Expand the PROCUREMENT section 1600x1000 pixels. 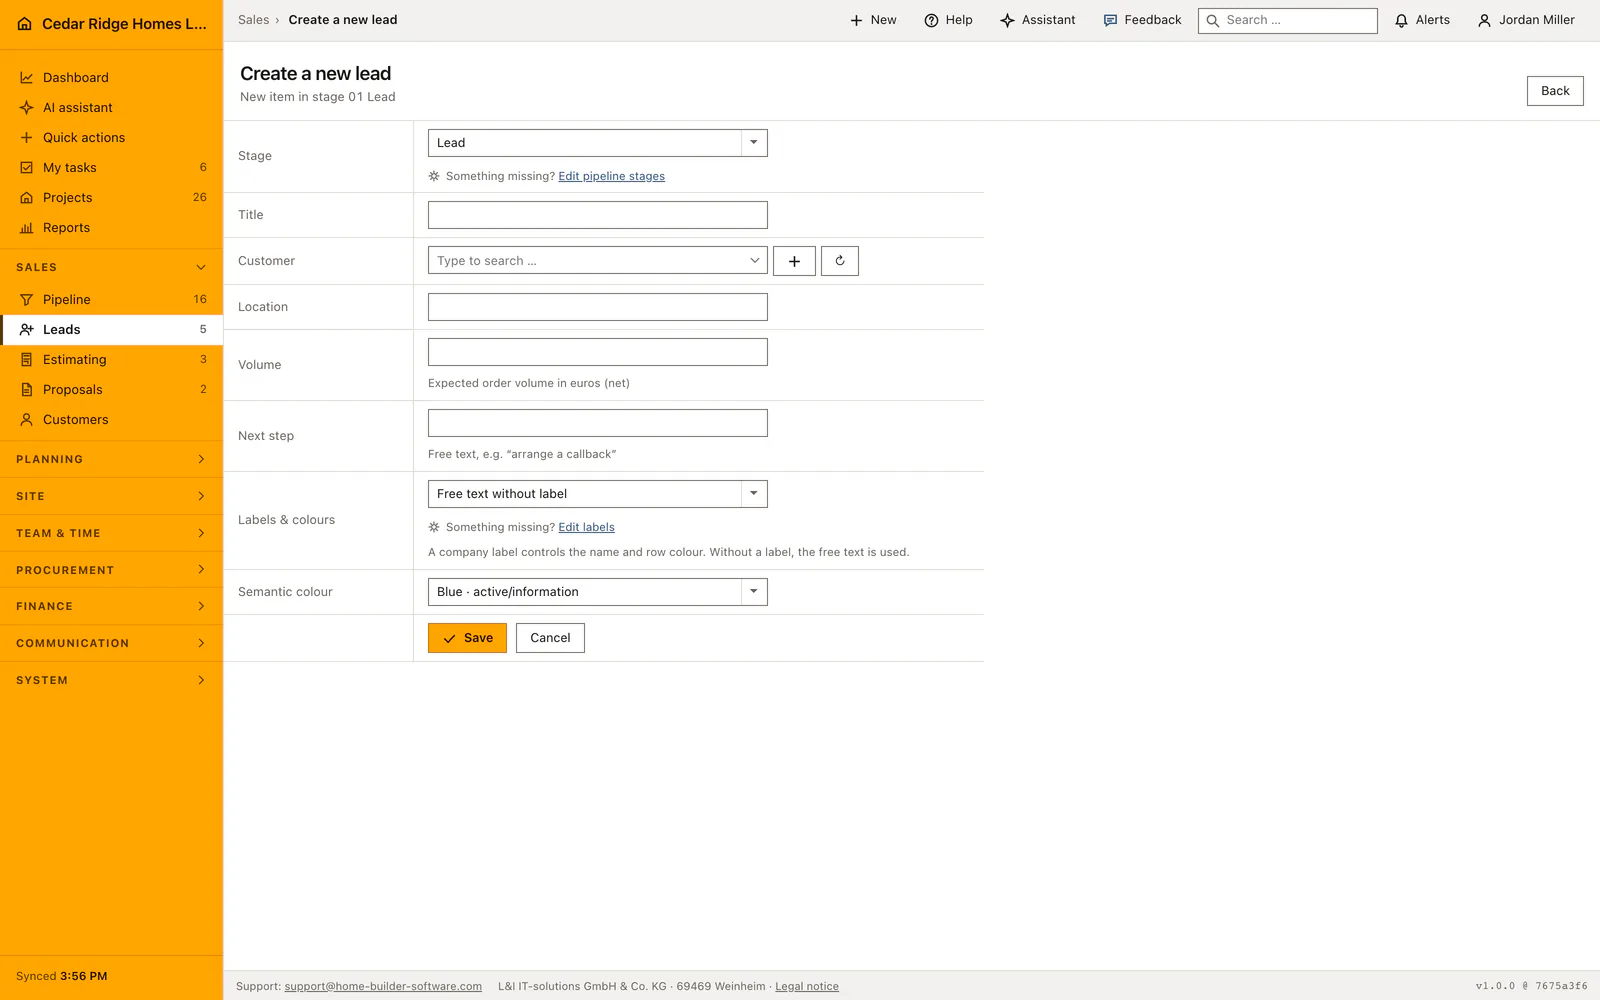coord(111,570)
